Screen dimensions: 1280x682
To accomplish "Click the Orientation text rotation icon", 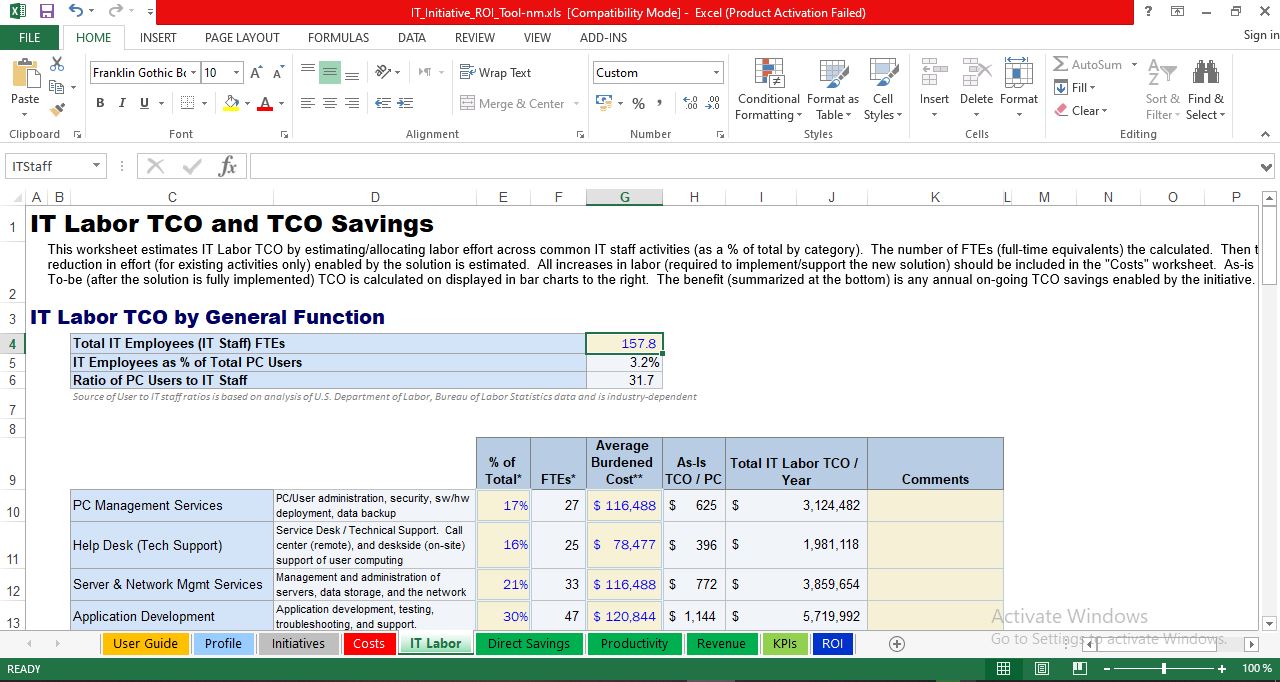I will coord(384,72).
